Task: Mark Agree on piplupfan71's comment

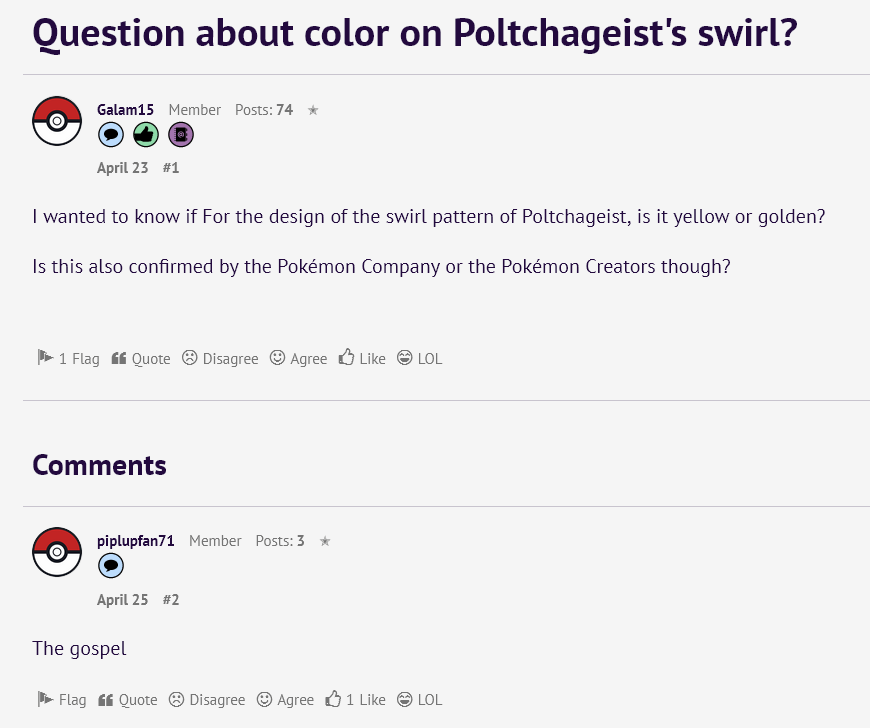Action: pyautogui.click(x=285, y=700)
